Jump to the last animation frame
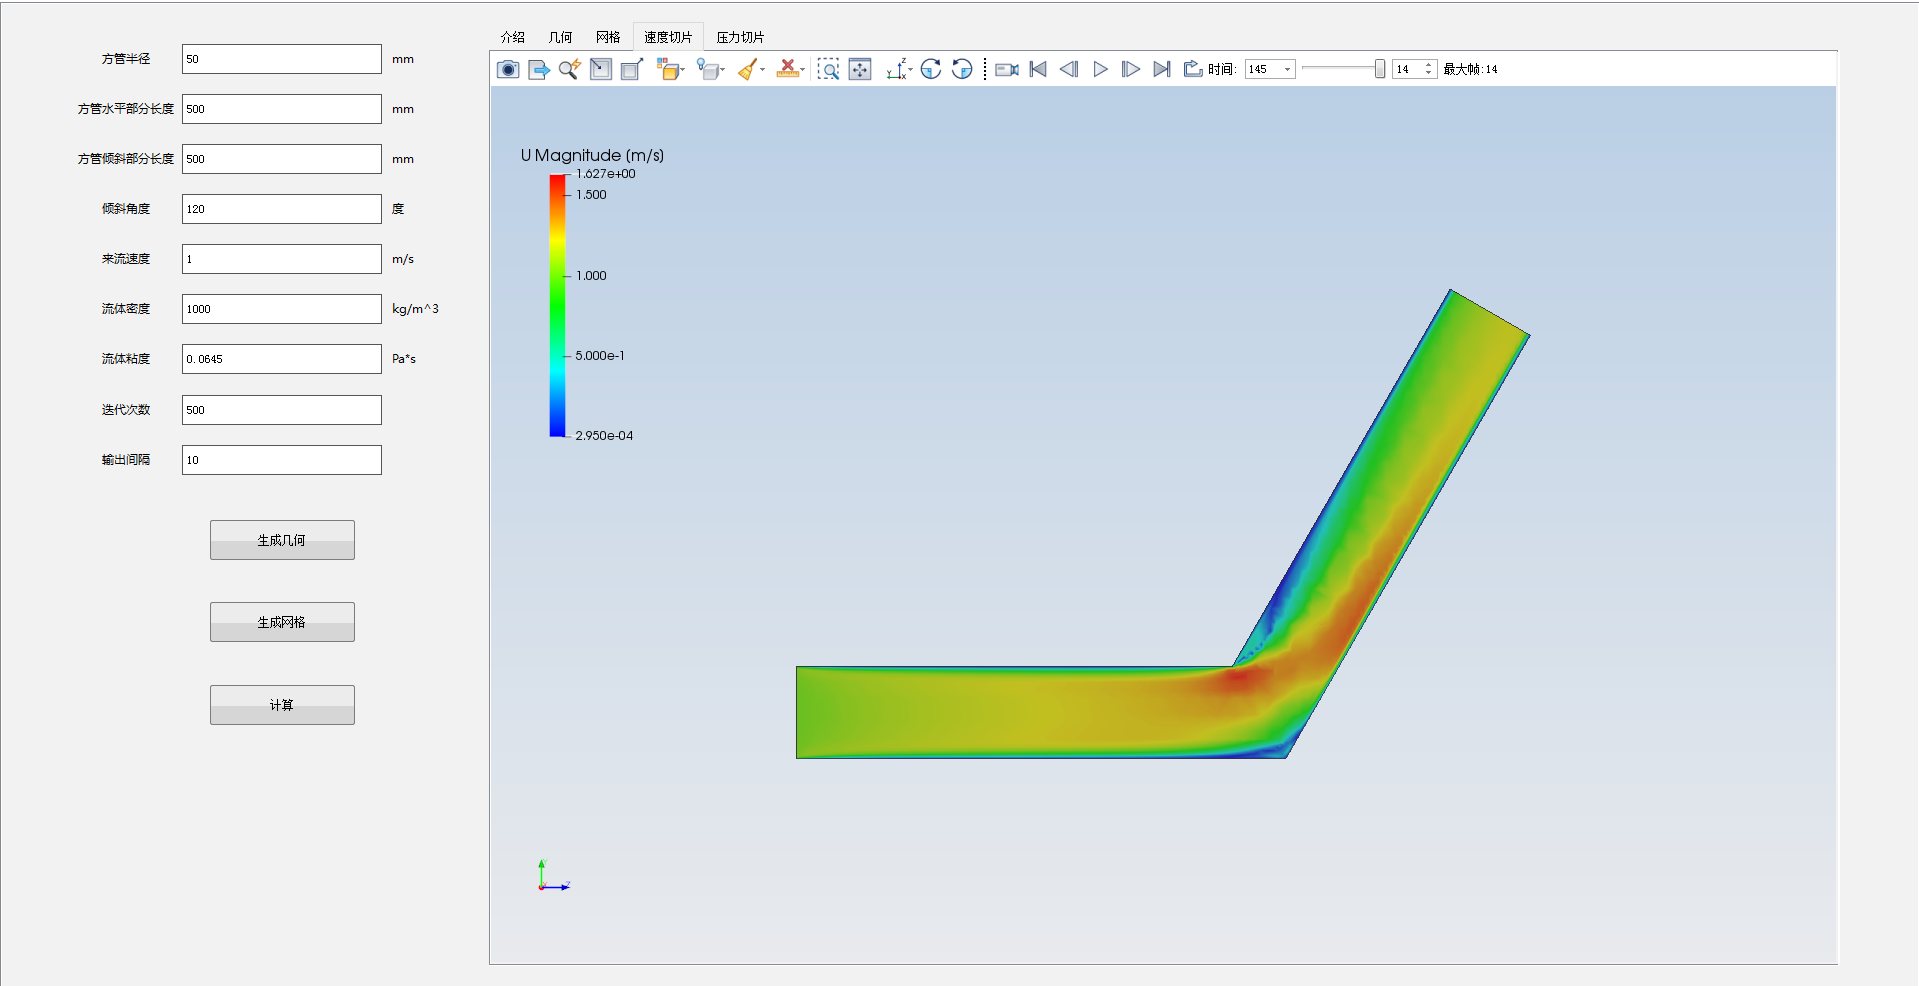 pyautogui.click(x=1162, y=69)
